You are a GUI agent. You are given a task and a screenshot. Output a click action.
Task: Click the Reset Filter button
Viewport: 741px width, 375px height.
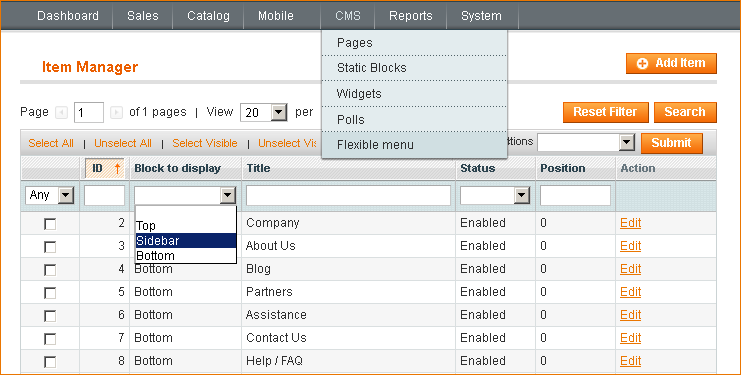605,112
